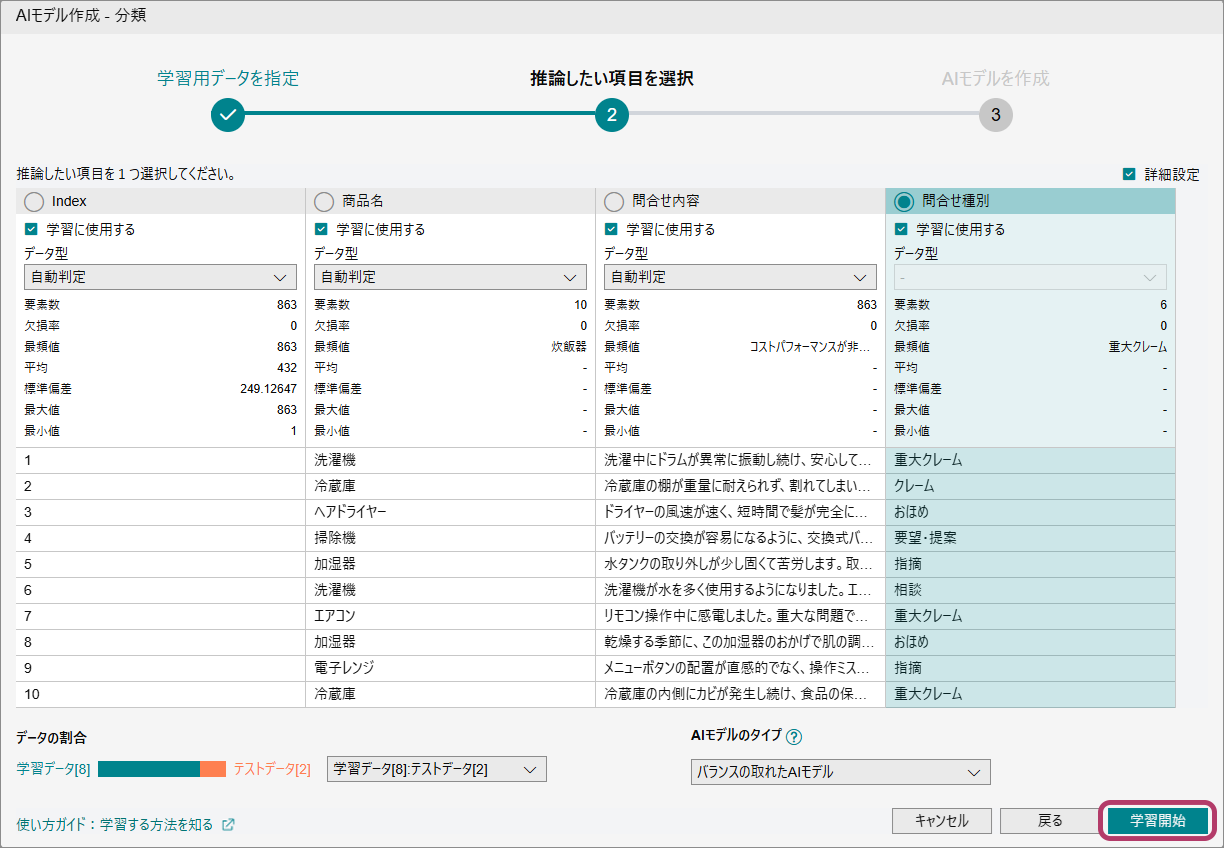
Task: Click inquiry text starting 洗濯中にドラムが異常に
Action: [740, 460]
